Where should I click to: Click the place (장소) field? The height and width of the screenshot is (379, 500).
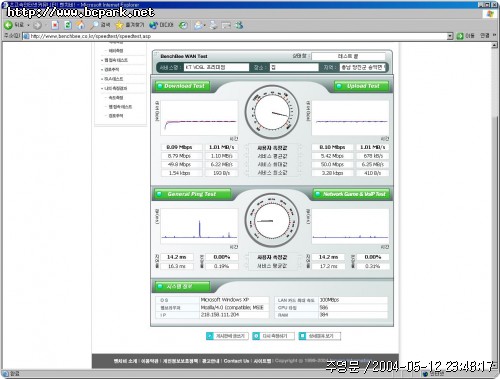click(294, 67)
